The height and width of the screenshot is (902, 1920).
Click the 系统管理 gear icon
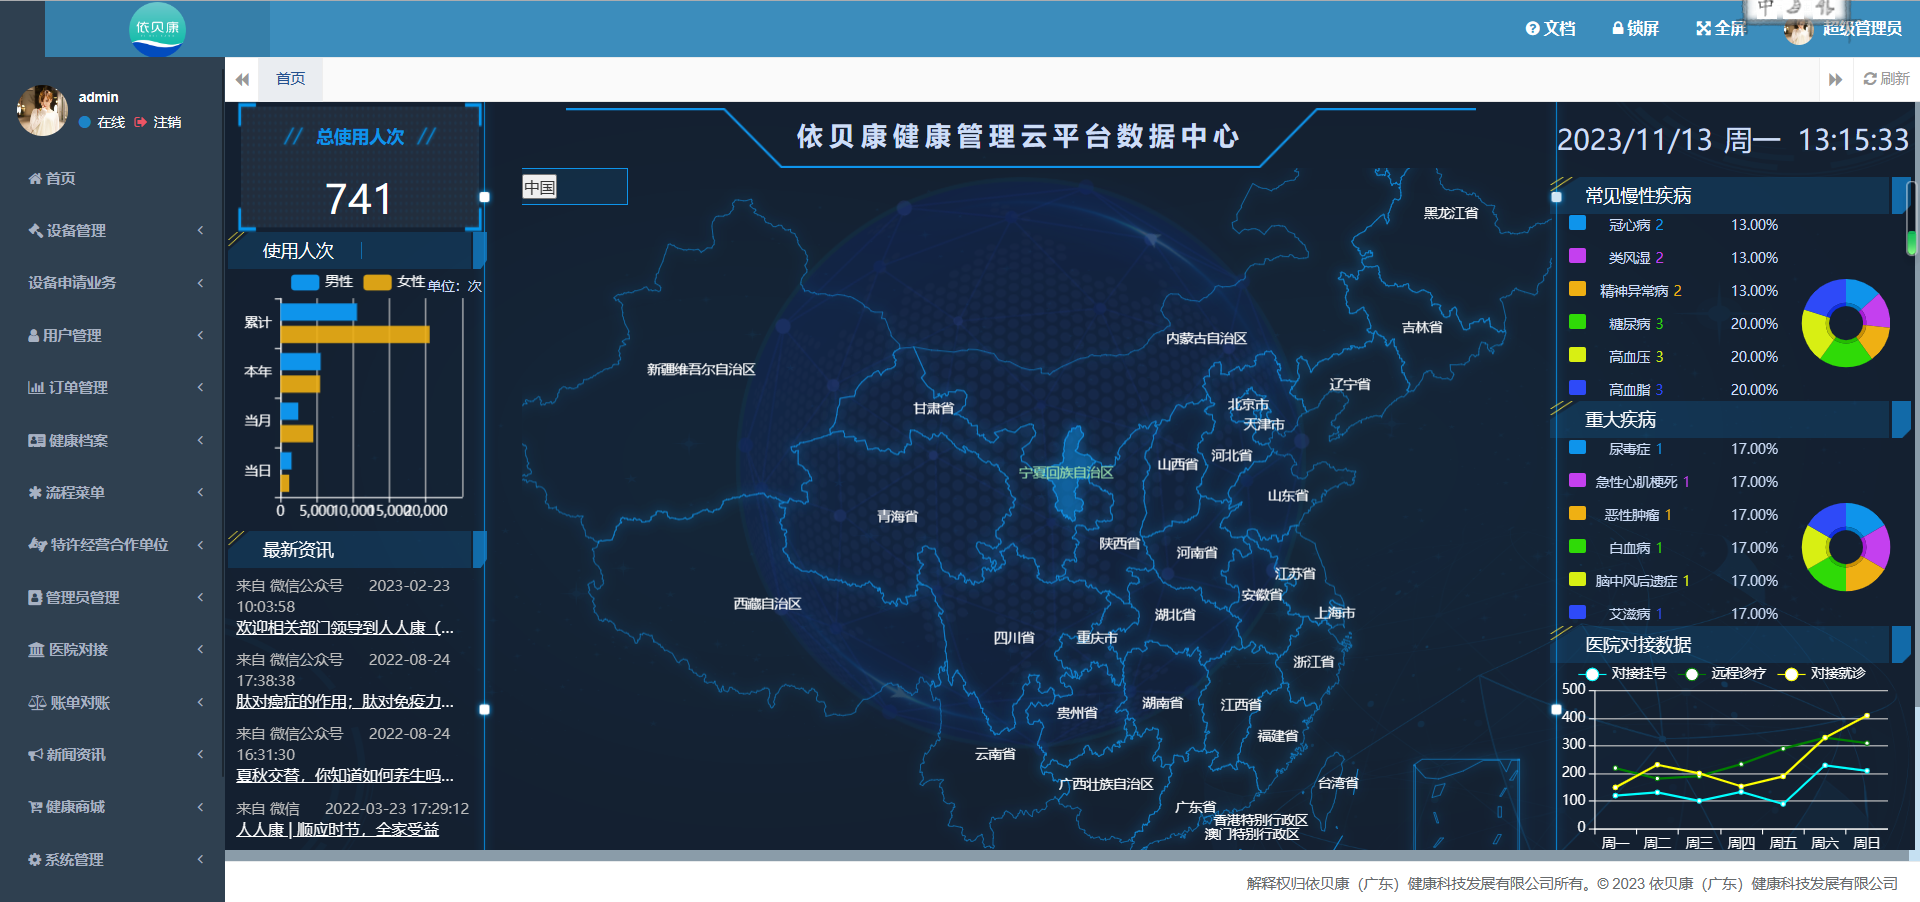pos(35,859)
